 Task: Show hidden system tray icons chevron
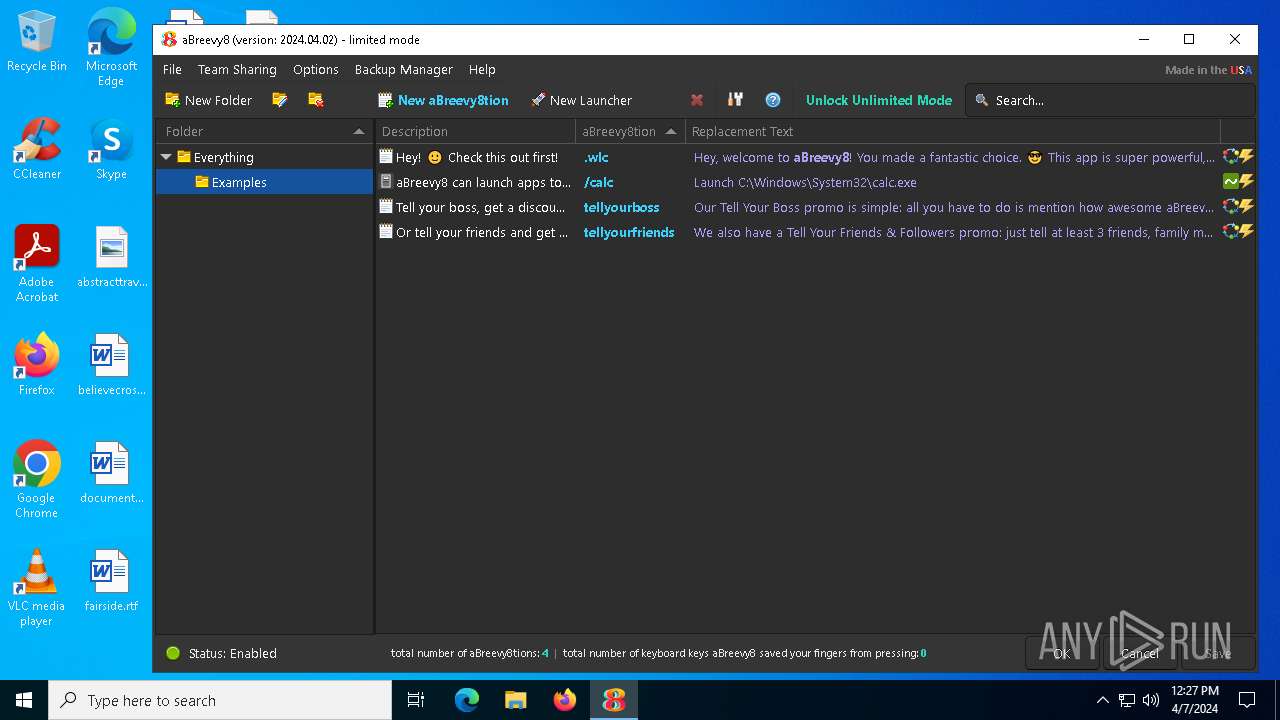coord(1103,700)
